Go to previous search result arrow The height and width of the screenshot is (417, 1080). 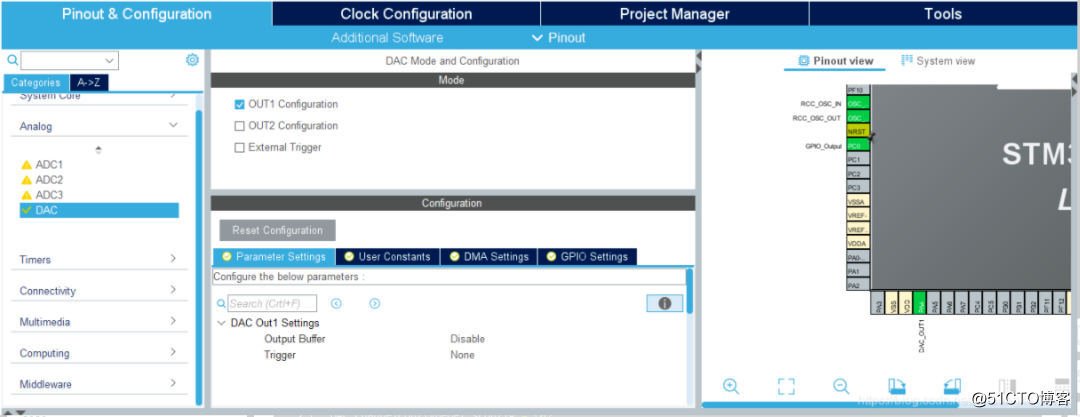point(336,303)
